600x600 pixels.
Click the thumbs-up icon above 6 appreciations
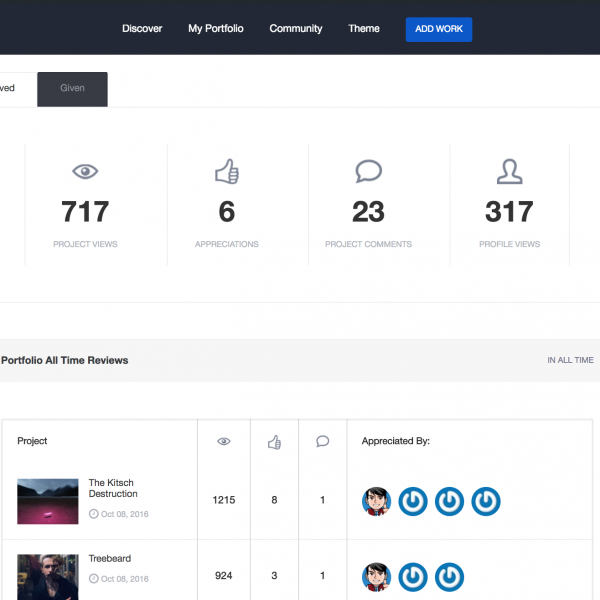[x=227, y=171]
